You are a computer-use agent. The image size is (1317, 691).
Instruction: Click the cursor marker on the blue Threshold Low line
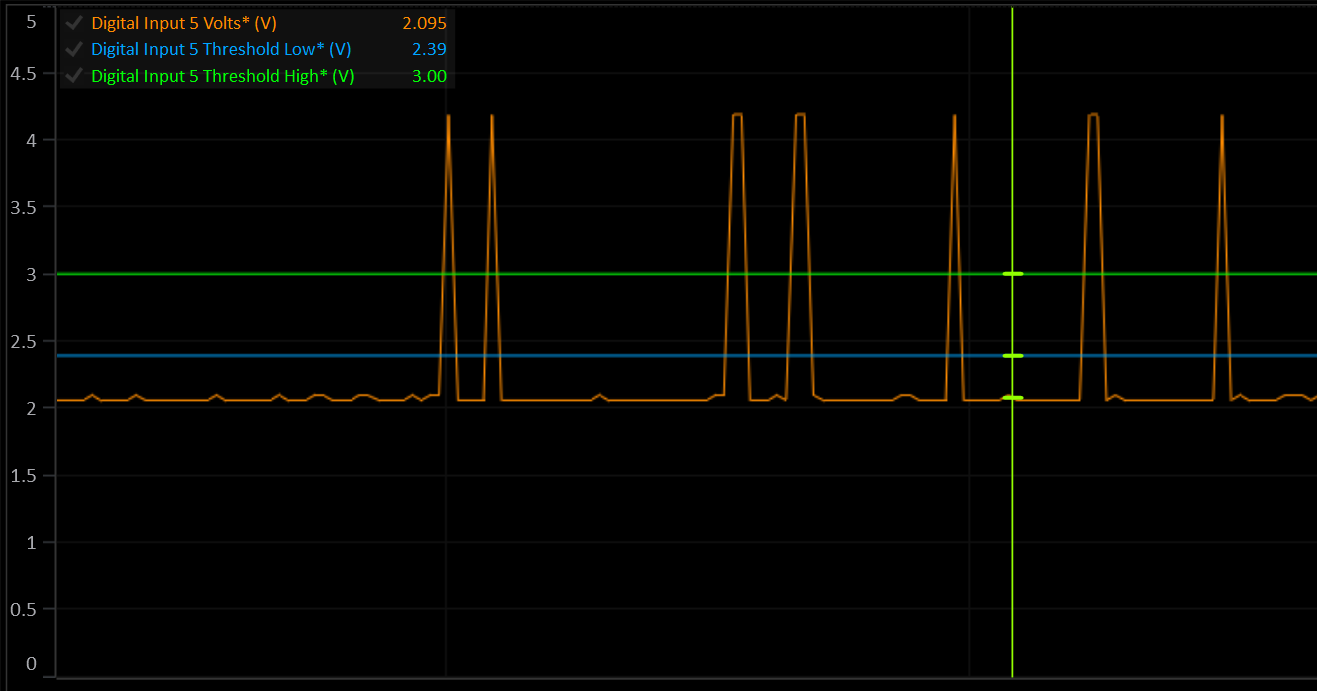click(x=1012, y=354)
